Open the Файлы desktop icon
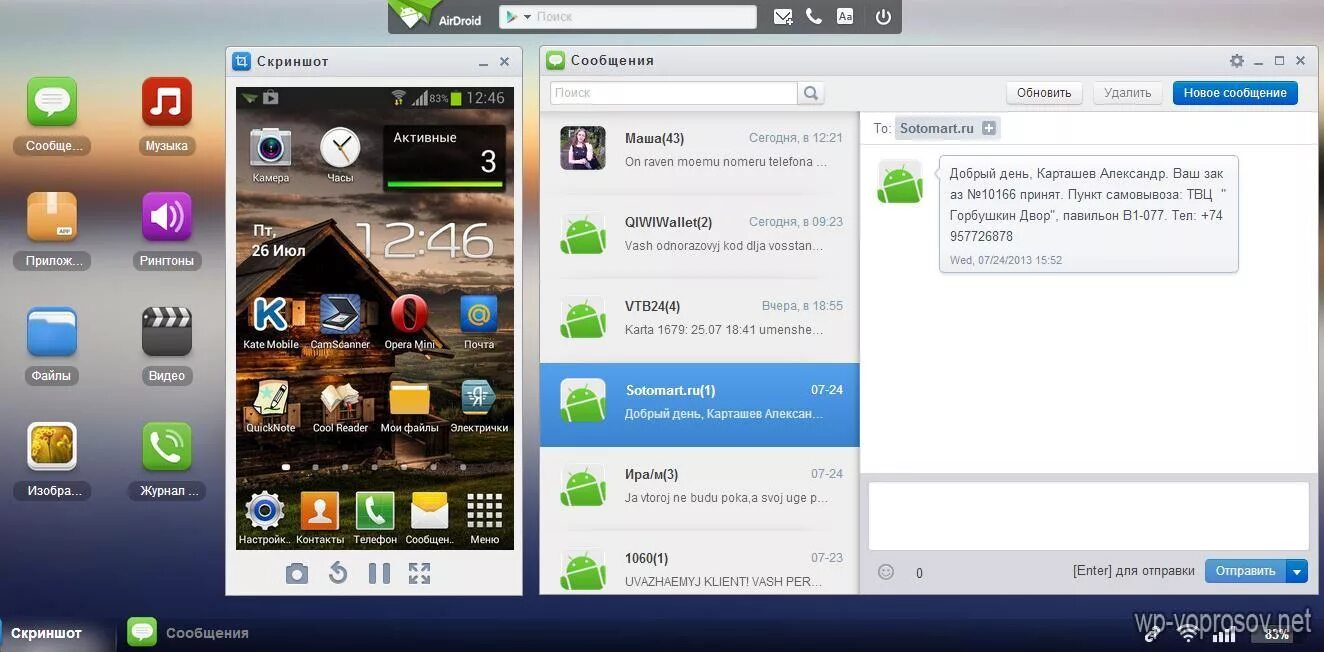Screen dimensions: 1324x652 pos(52,332)
